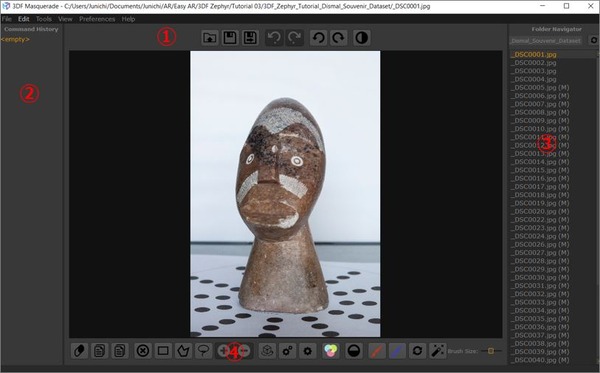Select _DSC0033.jpg (M) in the file list
Screen dimensions: 600x373
540,302
